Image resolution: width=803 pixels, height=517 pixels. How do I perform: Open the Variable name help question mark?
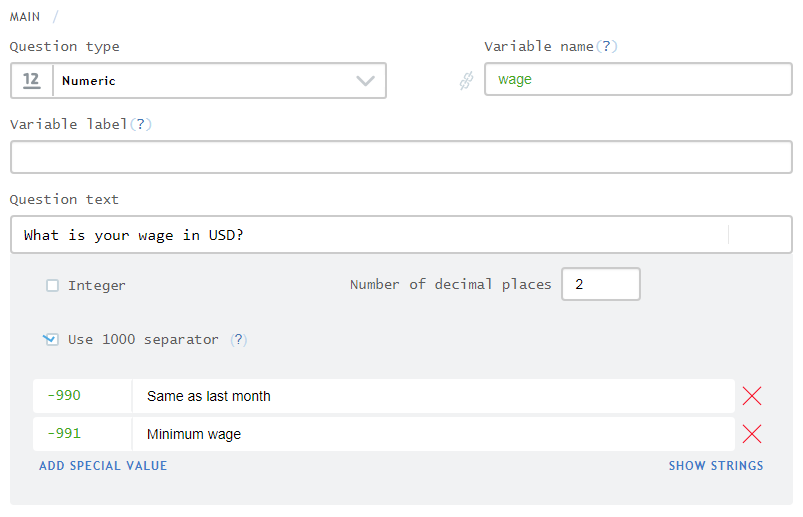pyautogui.click(x=606, y=47)
